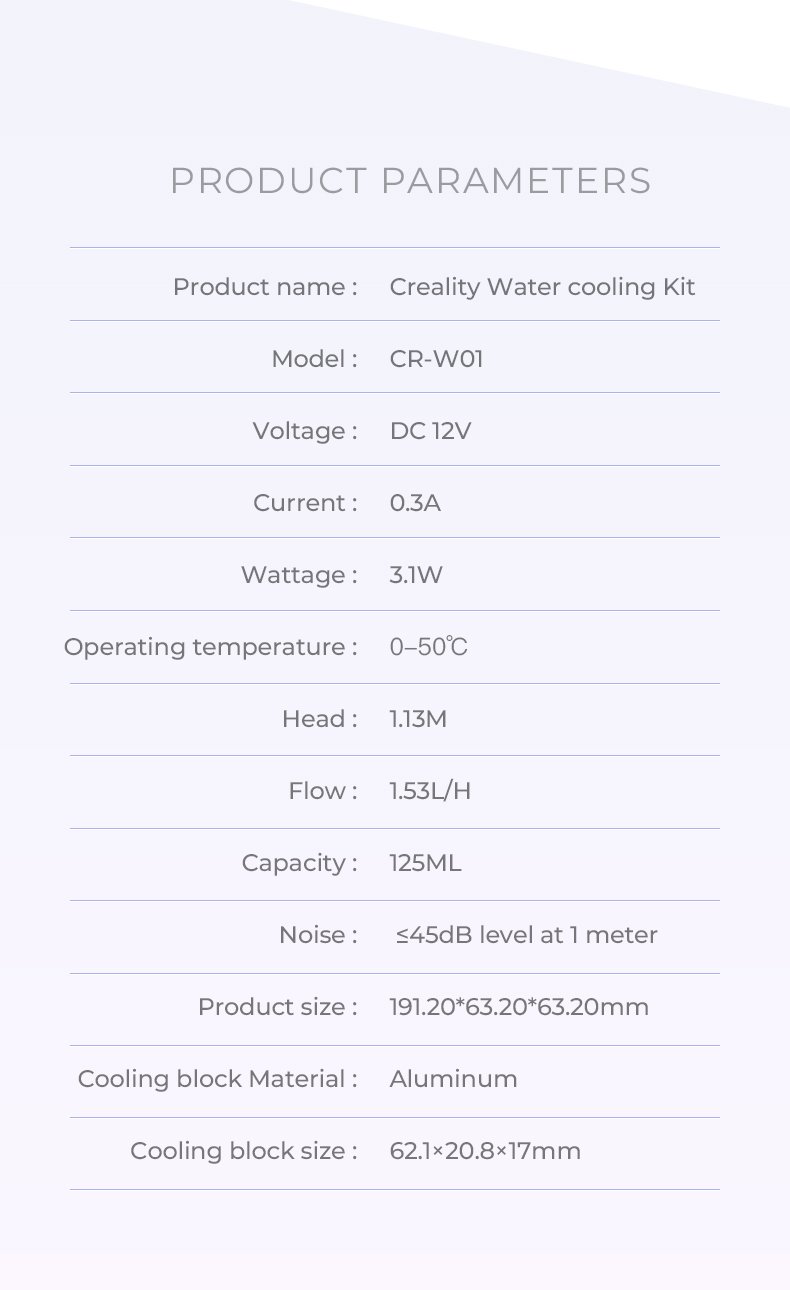The width and height of the screenshot is (790, 1290).
Task: Click the Product name label
Action: 265,287
